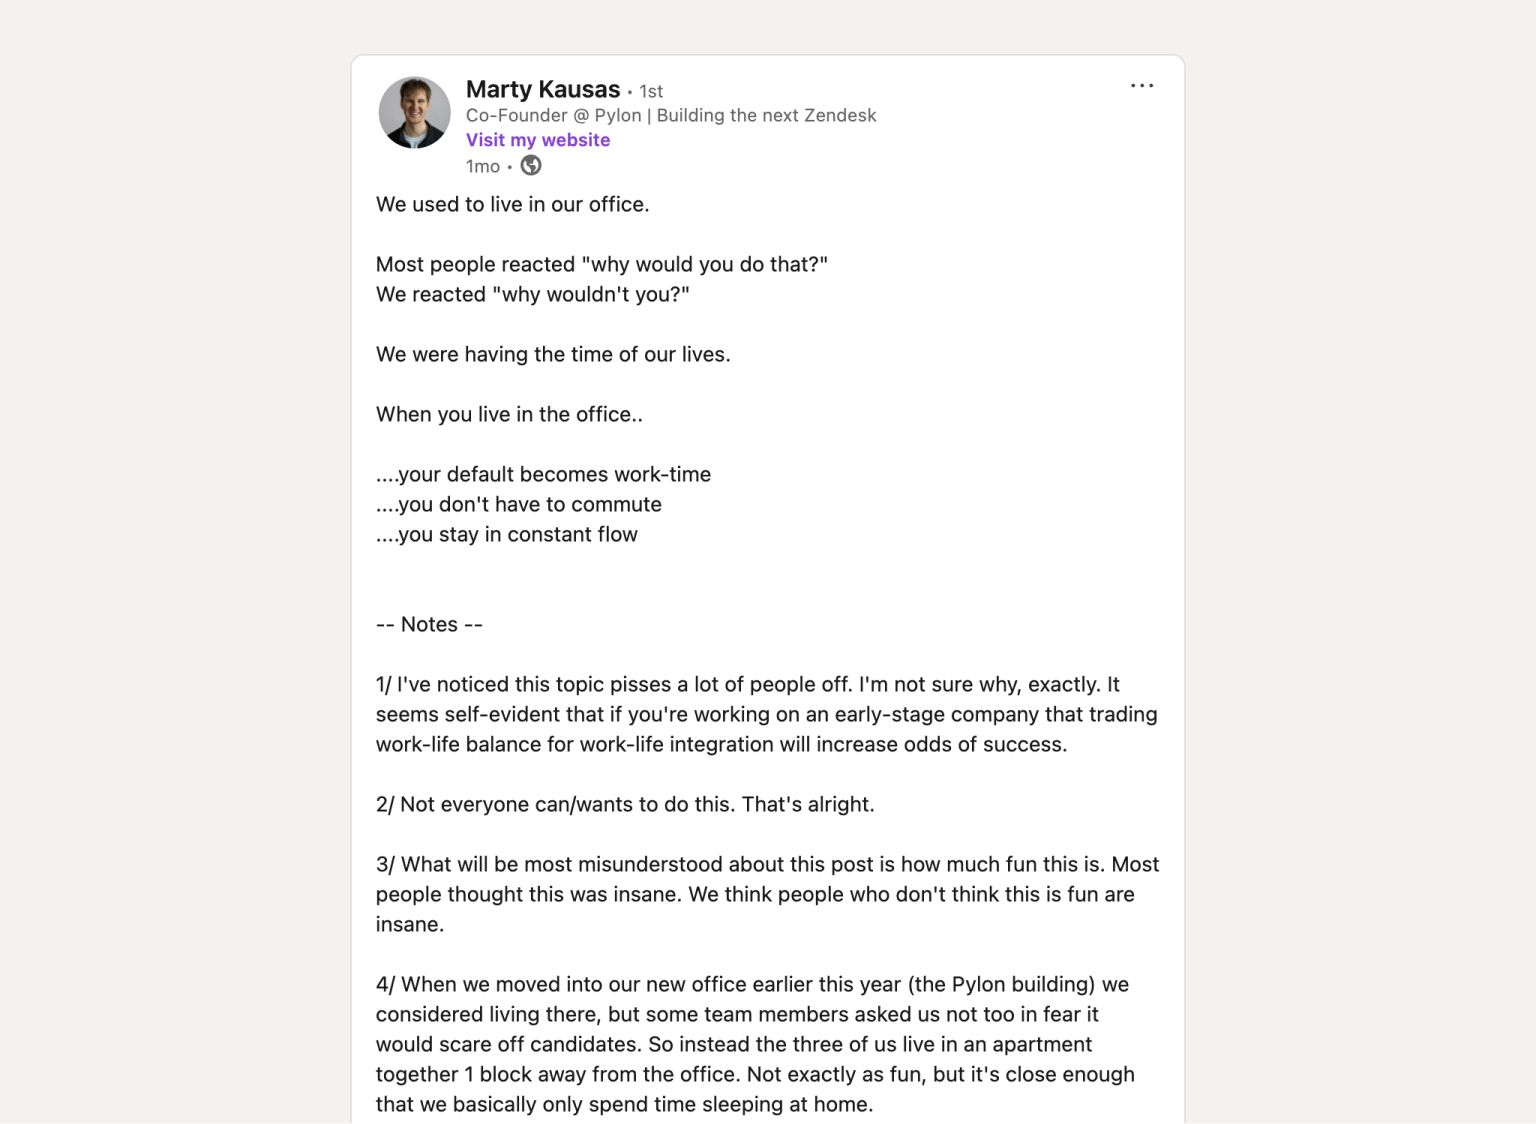Click note 3/ about "most misunderstood" paragraph
The image size is (1536, 1124).
point(767,894)
